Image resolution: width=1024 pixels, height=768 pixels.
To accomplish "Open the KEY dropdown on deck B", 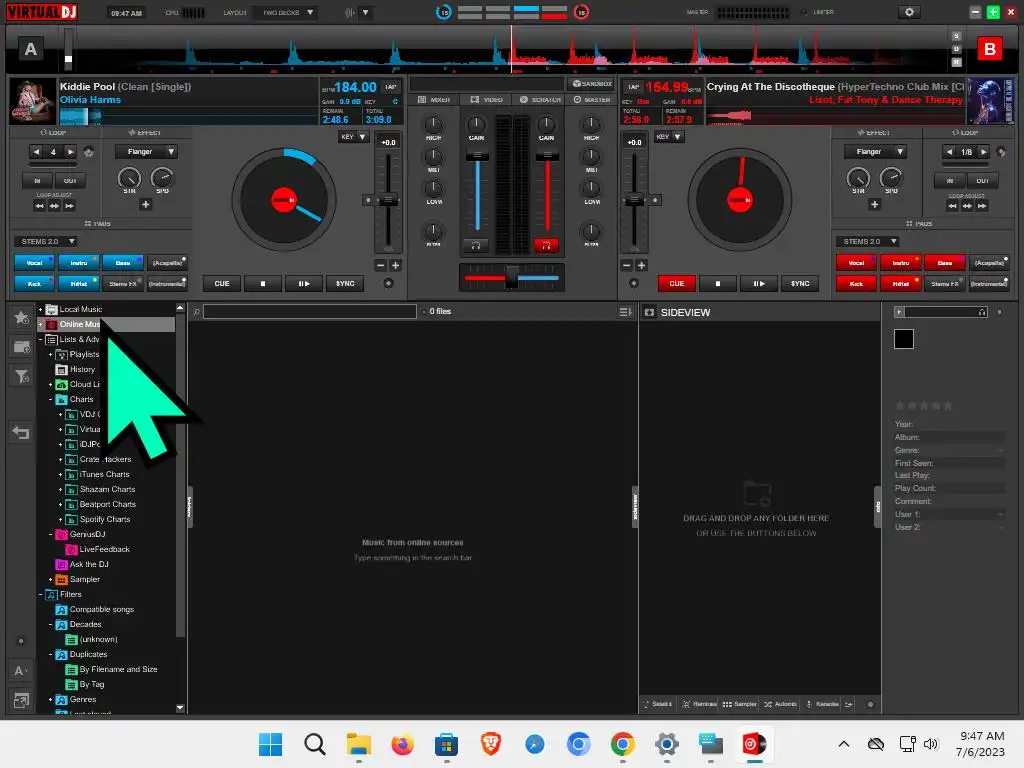I will (669, 137).
